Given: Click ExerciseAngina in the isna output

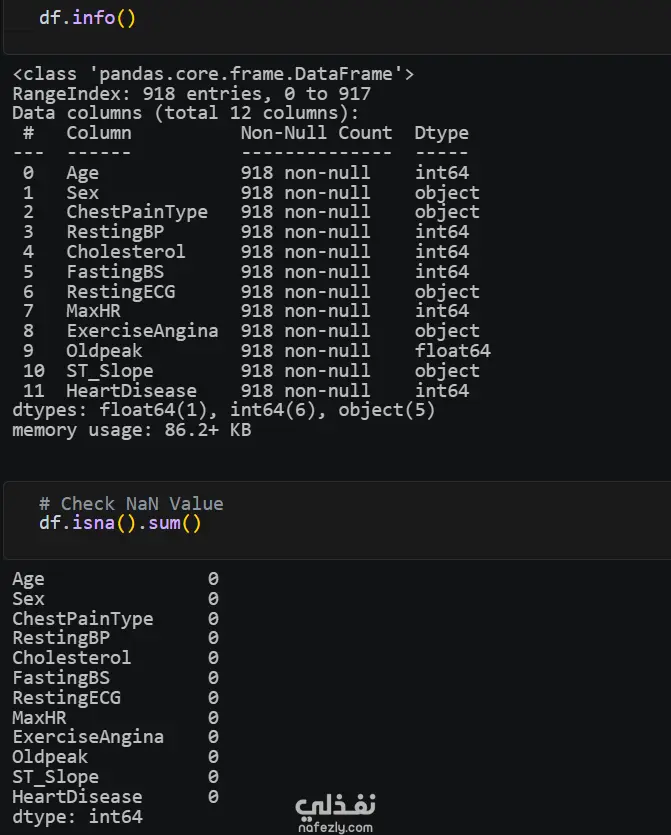Looking at the screenshot, I should click(x=88, y=737).
